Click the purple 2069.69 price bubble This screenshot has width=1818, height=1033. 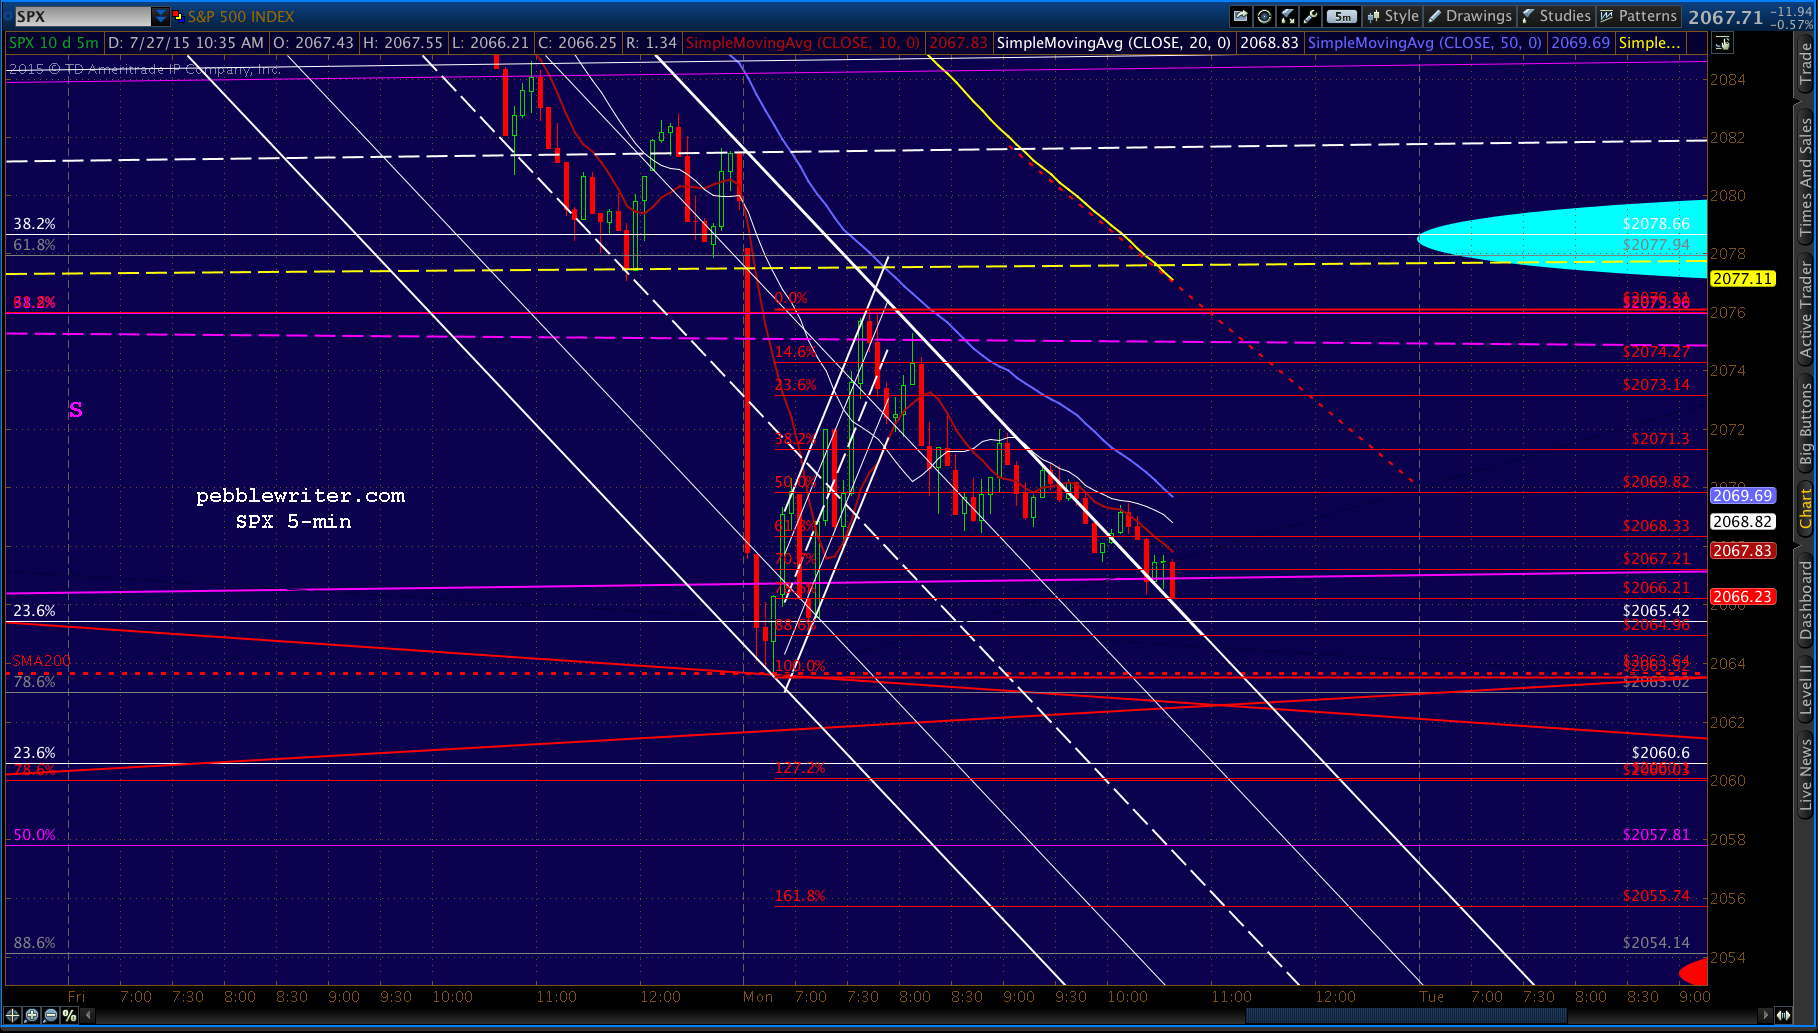(1743, 496)
